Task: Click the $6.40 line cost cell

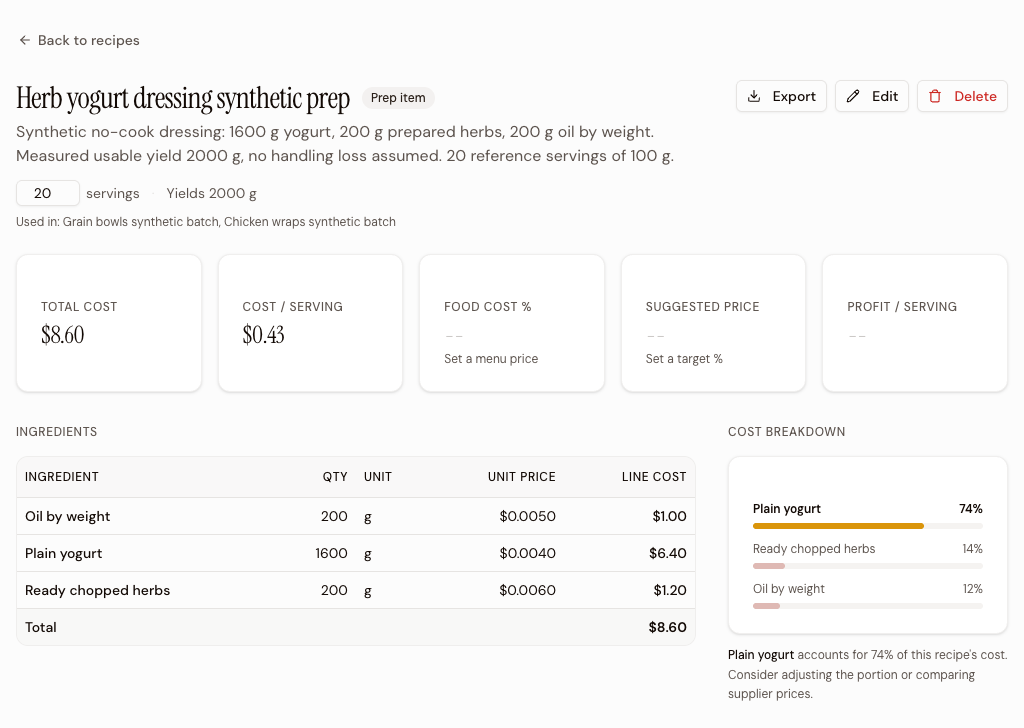Action: (x=667, y=554)
